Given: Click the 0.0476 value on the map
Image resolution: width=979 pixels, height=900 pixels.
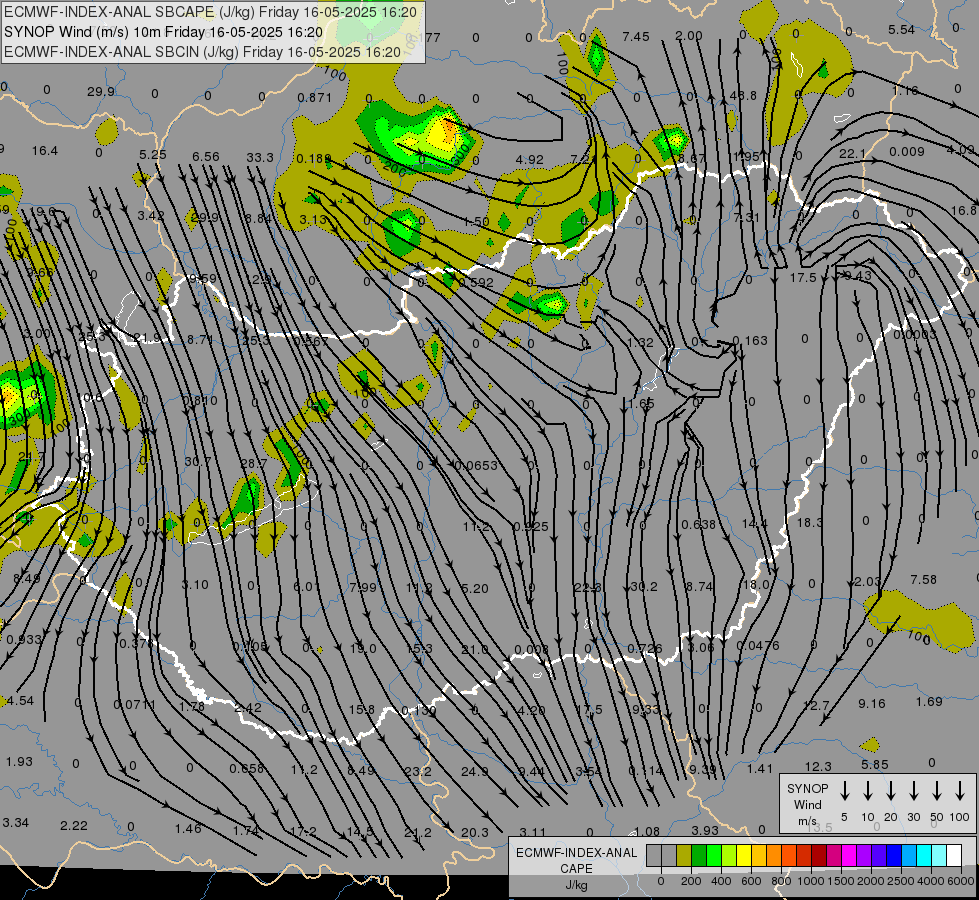Looking at the screenshot, I should coord(757,645).
